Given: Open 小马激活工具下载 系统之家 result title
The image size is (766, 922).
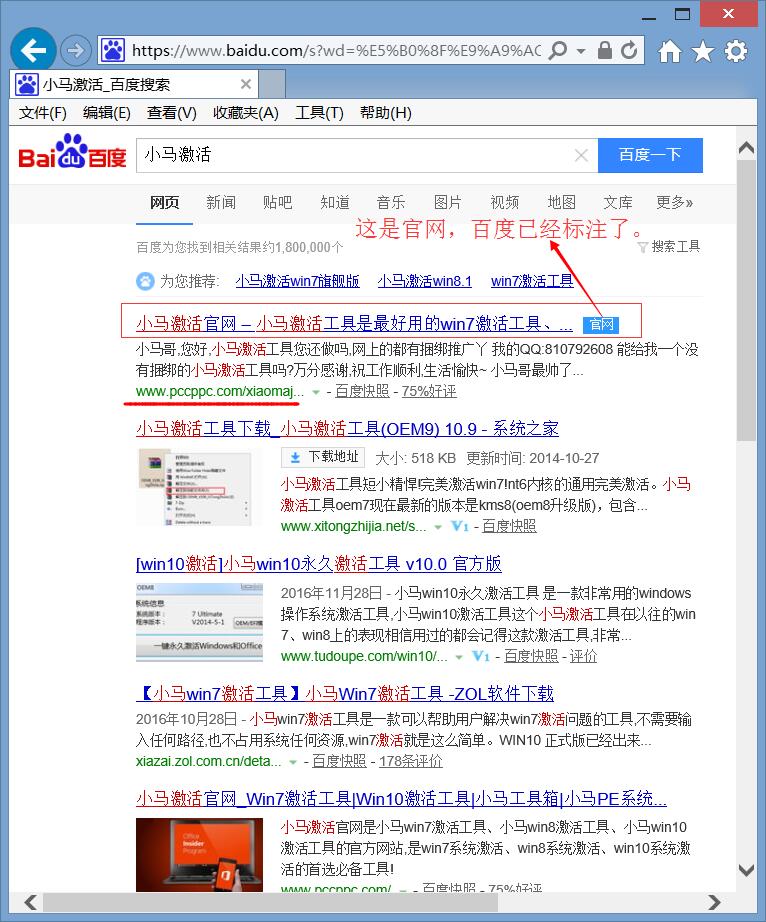Looking at the screenshot, I should point(347,429).
